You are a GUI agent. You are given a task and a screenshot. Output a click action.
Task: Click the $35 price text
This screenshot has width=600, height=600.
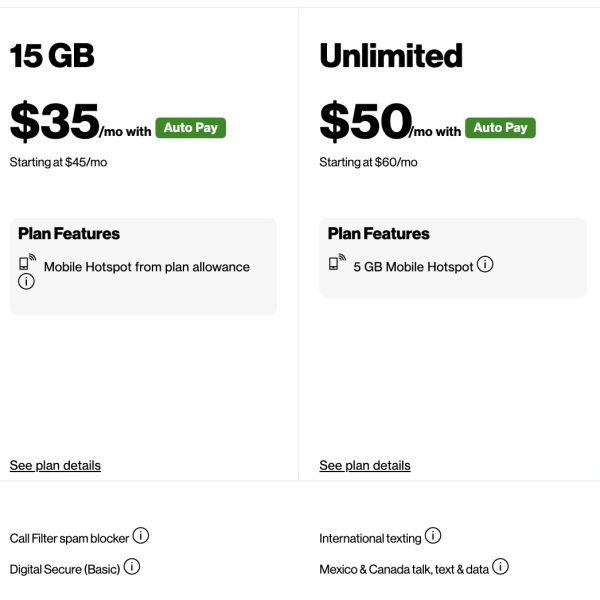tap(54, 122)
